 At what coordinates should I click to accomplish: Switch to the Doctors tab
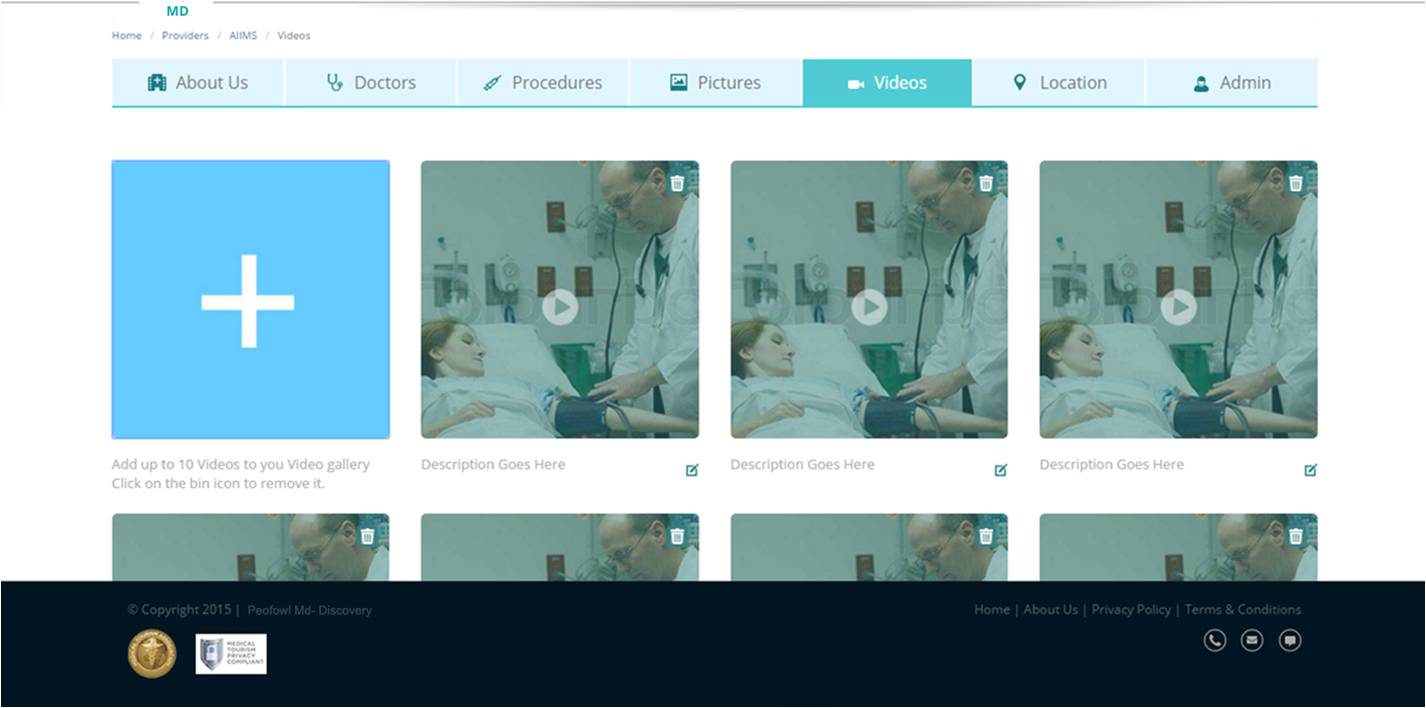tap(371, 83)
